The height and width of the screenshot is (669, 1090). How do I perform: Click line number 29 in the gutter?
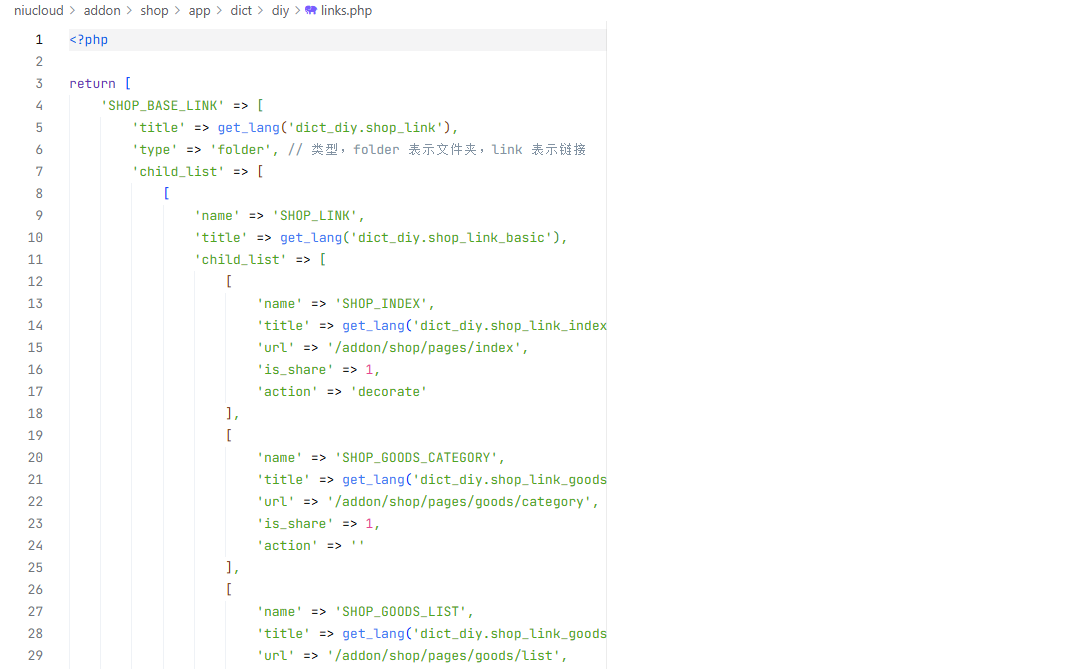coord(35,656)
